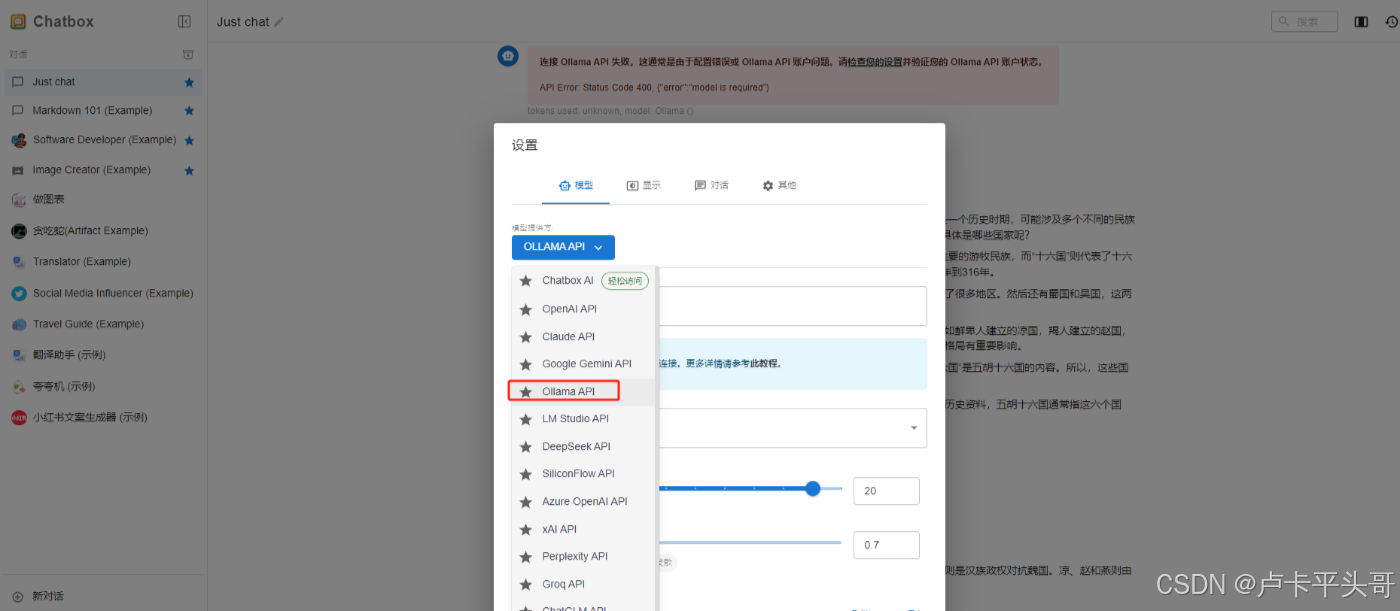The width and height of the screenshot is (1400, 611).
Task: Click 小红书文案生成器 avatar icon
Action: point(18,417)
